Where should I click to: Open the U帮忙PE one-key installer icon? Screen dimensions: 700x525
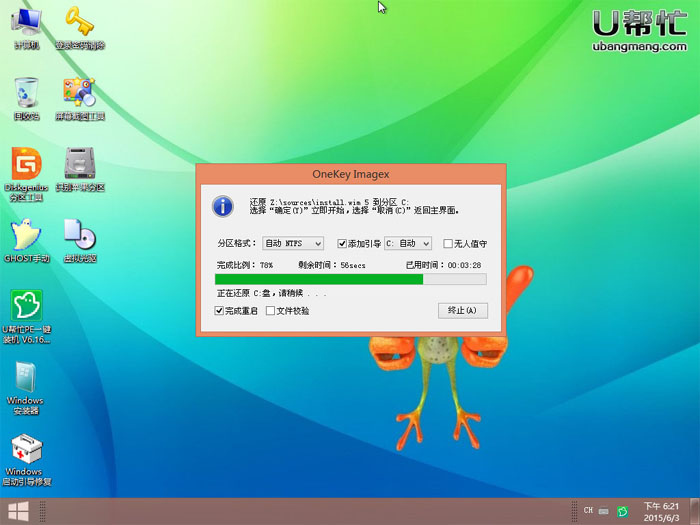coord(26,308)
